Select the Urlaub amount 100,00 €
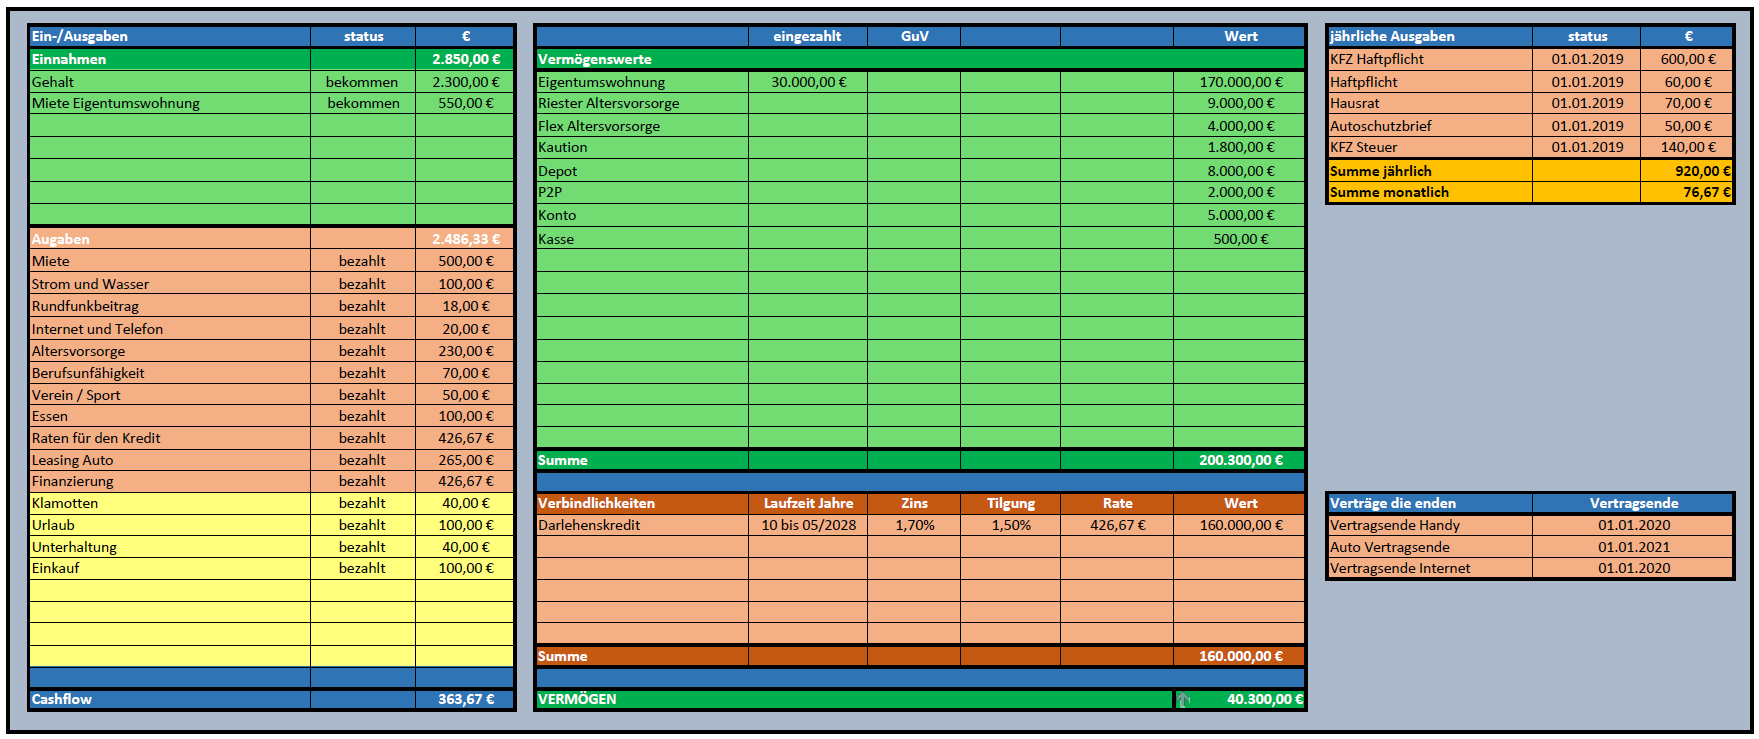1759x739 pixels. (465, 525)
